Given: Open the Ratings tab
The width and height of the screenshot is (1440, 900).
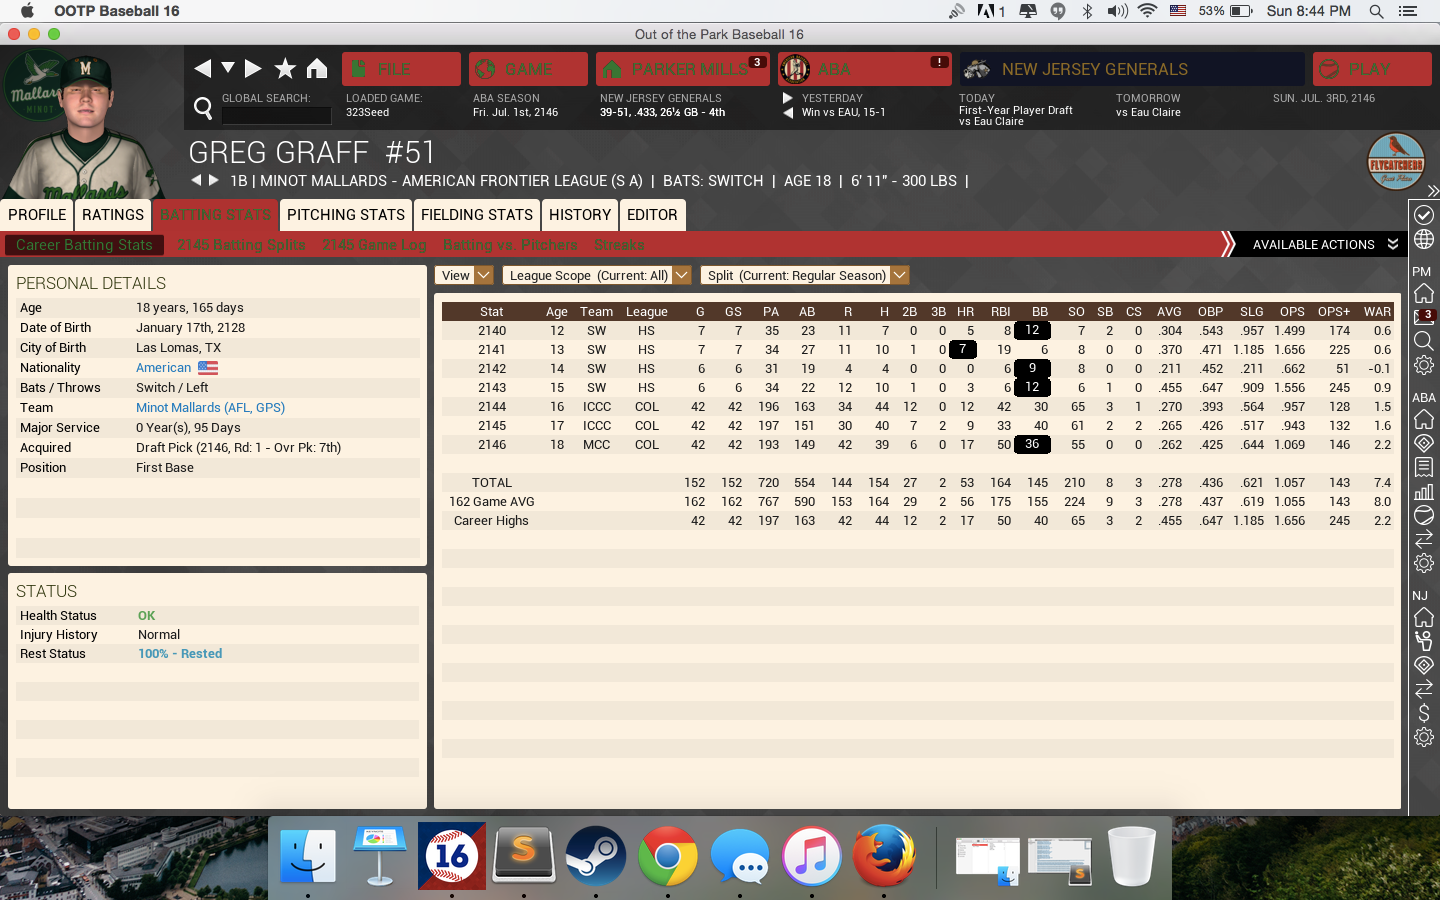Looking at the screenshot, I should (x=113, y=215).
